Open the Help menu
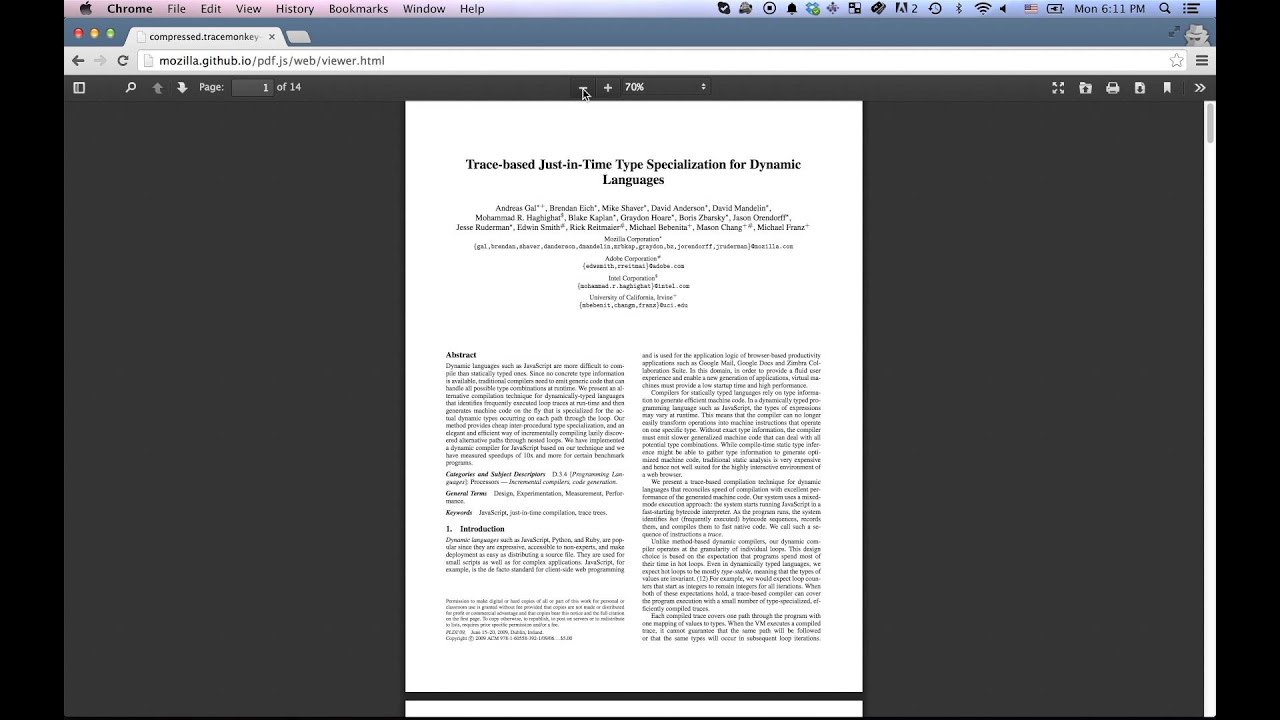Screen dimensions: 1280x720 472,9
